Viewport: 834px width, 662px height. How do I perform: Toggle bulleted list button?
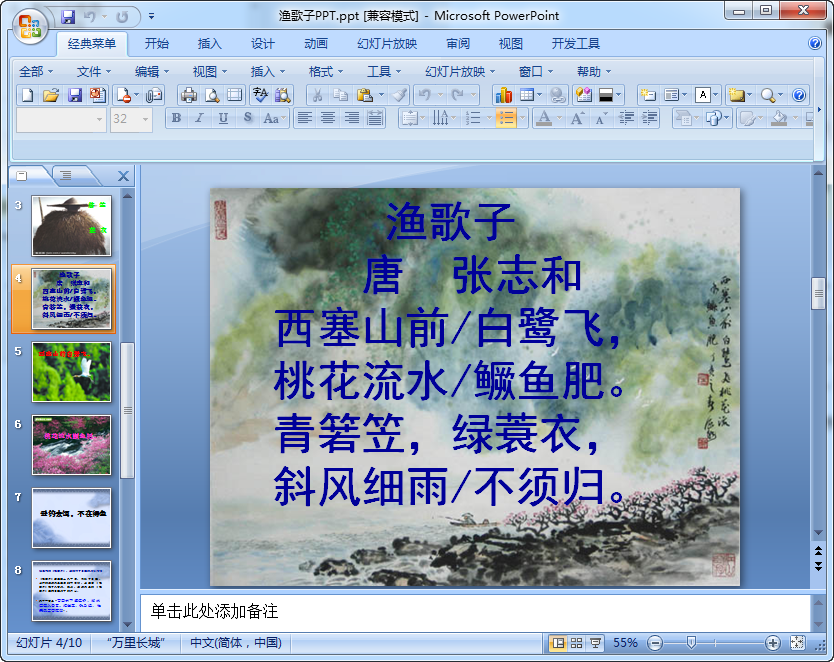point(506,118)
